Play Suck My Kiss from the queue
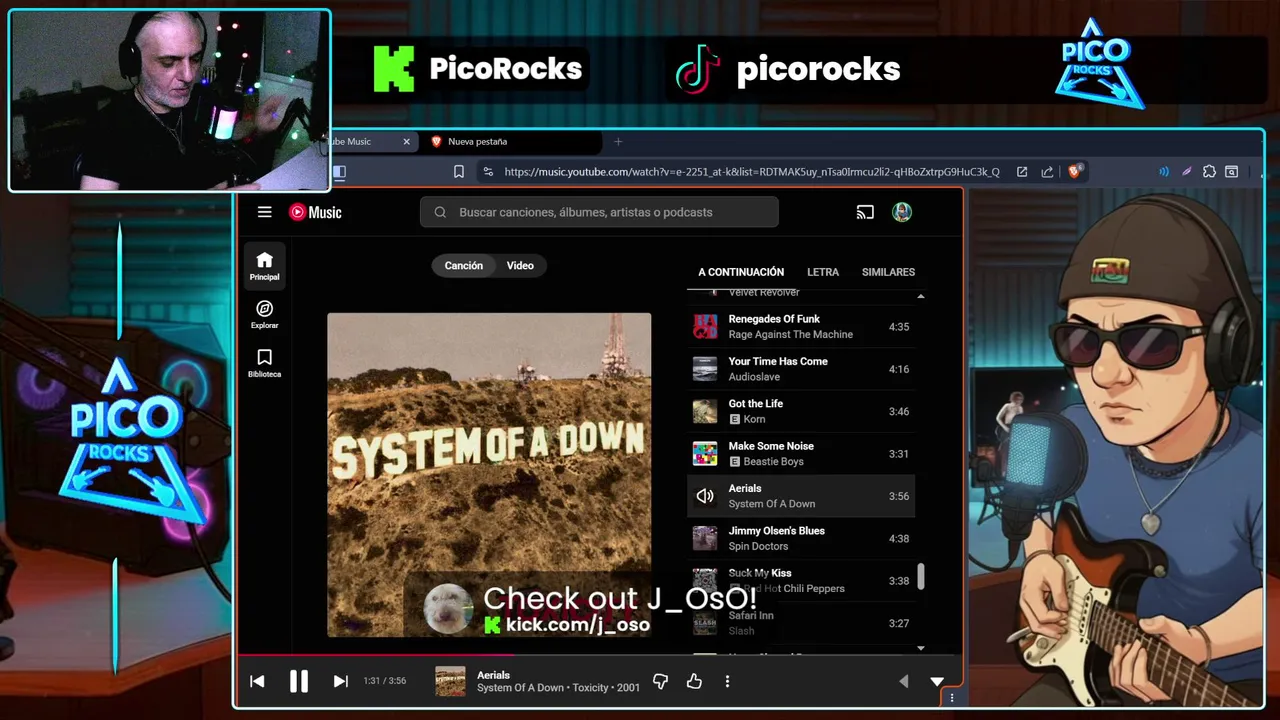 pos(801,581)
